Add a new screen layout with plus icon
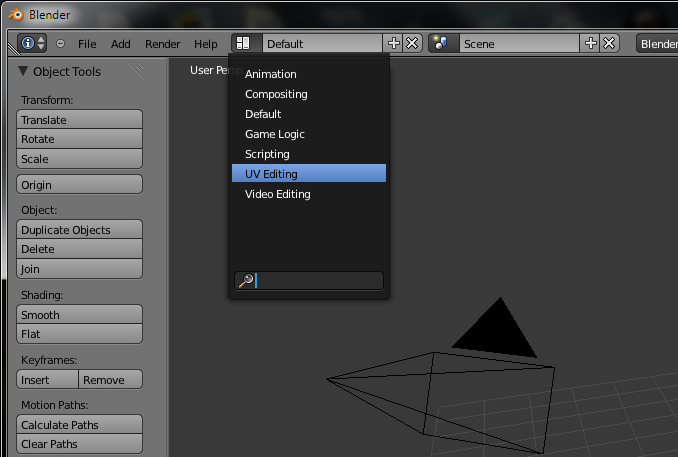This screenshot has height=457, width=678. click(393, 44)
